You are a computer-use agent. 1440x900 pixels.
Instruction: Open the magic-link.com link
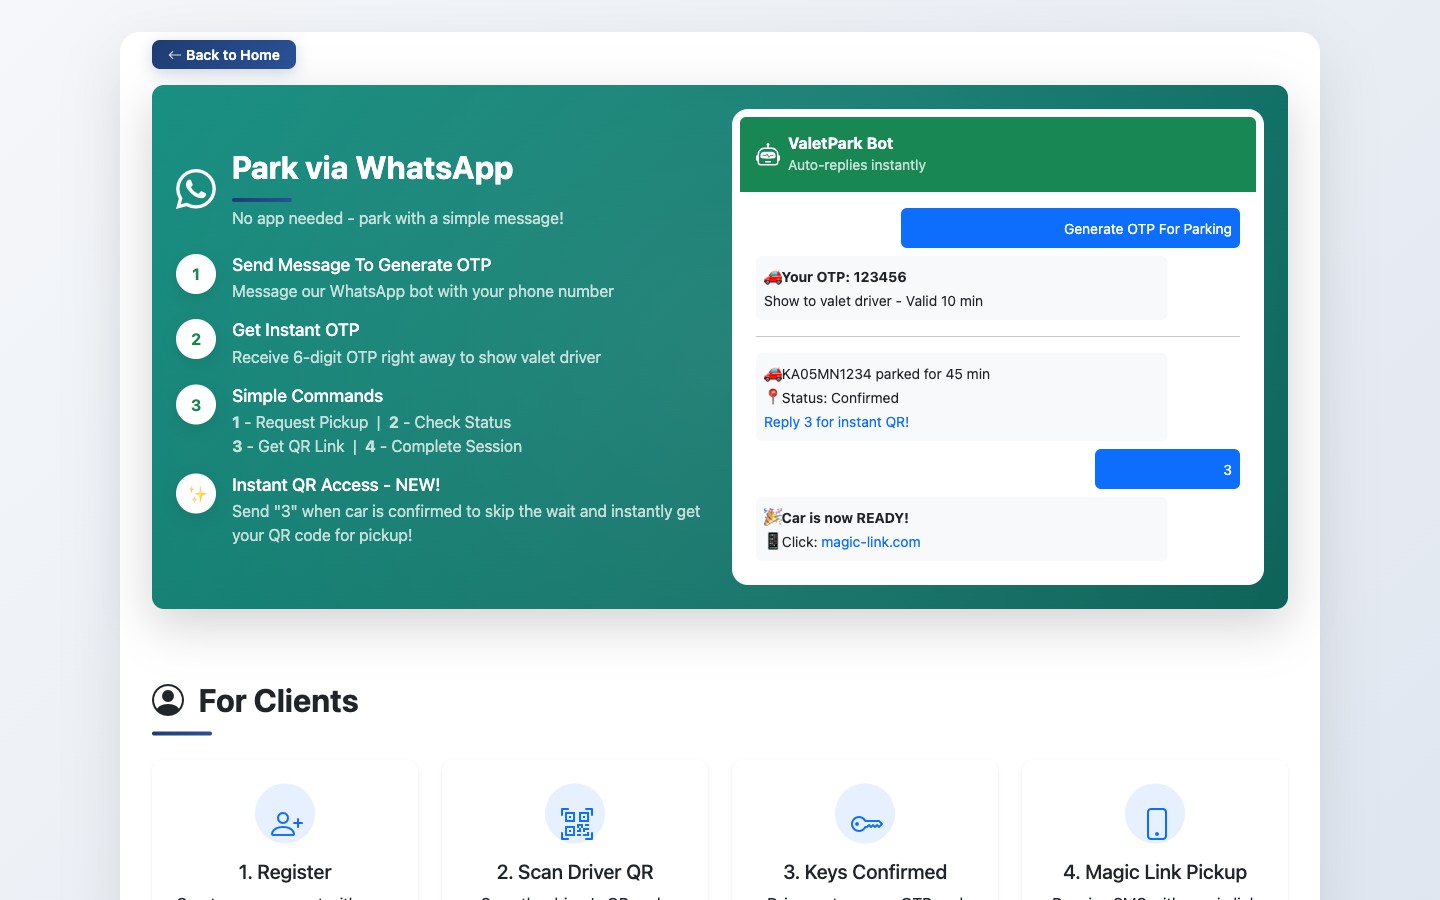[x=871, y=542]
